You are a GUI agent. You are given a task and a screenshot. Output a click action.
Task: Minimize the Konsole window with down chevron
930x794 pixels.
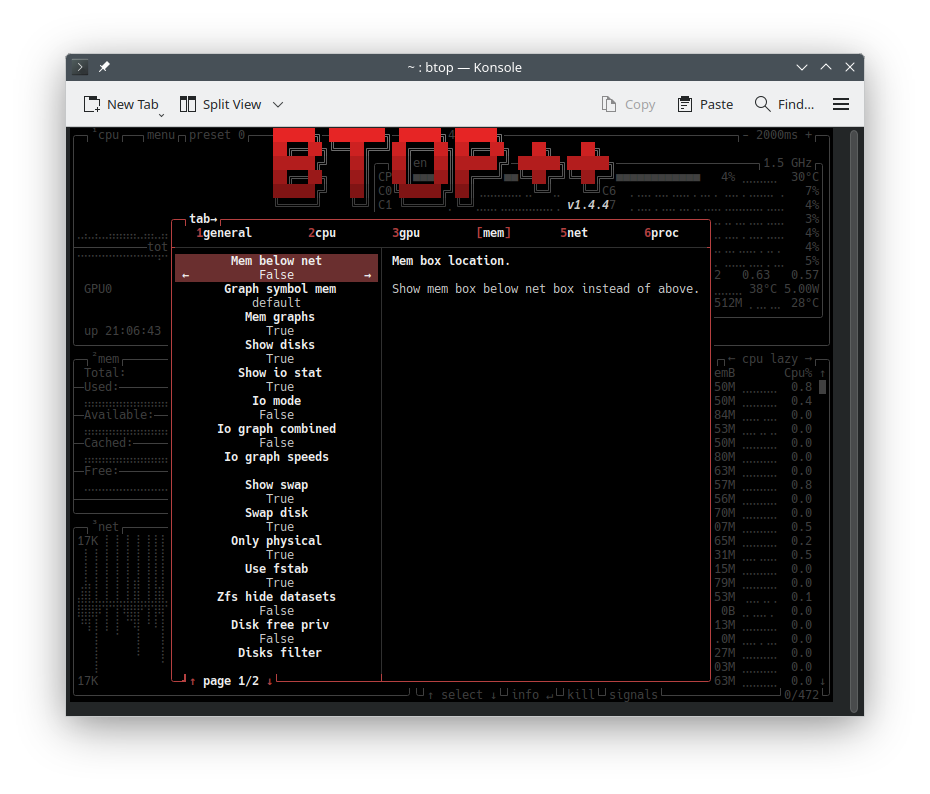pyautogui.click(x=802, y=67)
